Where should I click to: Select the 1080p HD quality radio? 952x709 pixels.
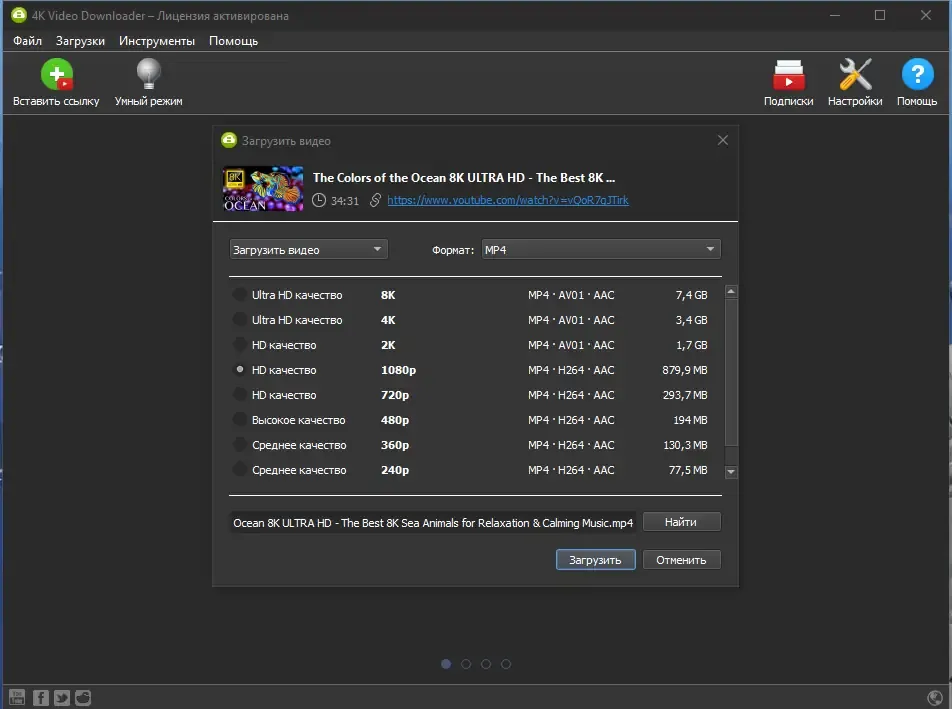(240, 370)
